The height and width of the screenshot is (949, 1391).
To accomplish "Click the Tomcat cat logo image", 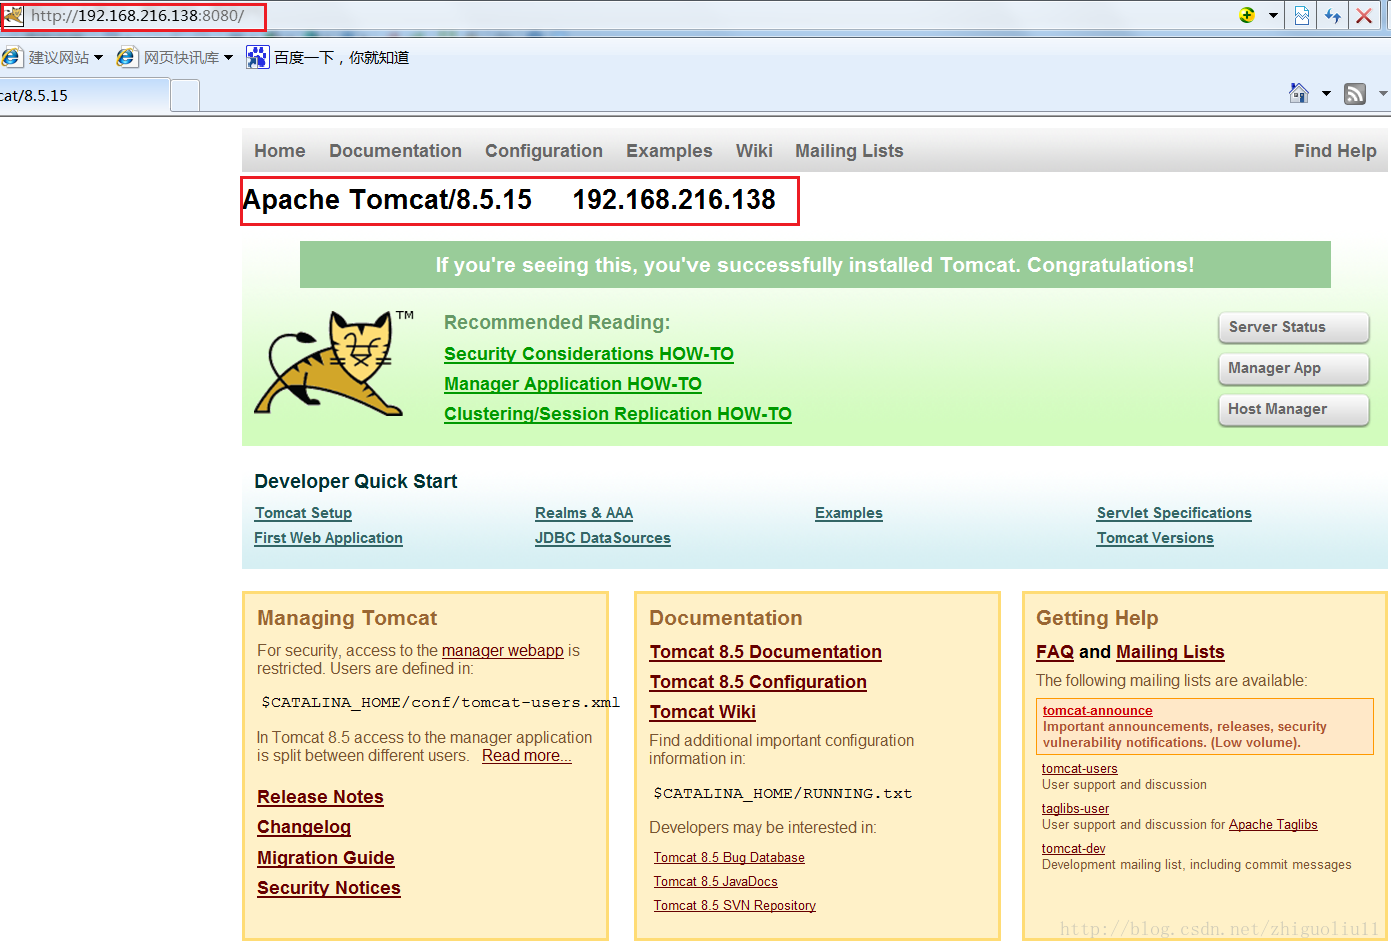I will 334,363.
